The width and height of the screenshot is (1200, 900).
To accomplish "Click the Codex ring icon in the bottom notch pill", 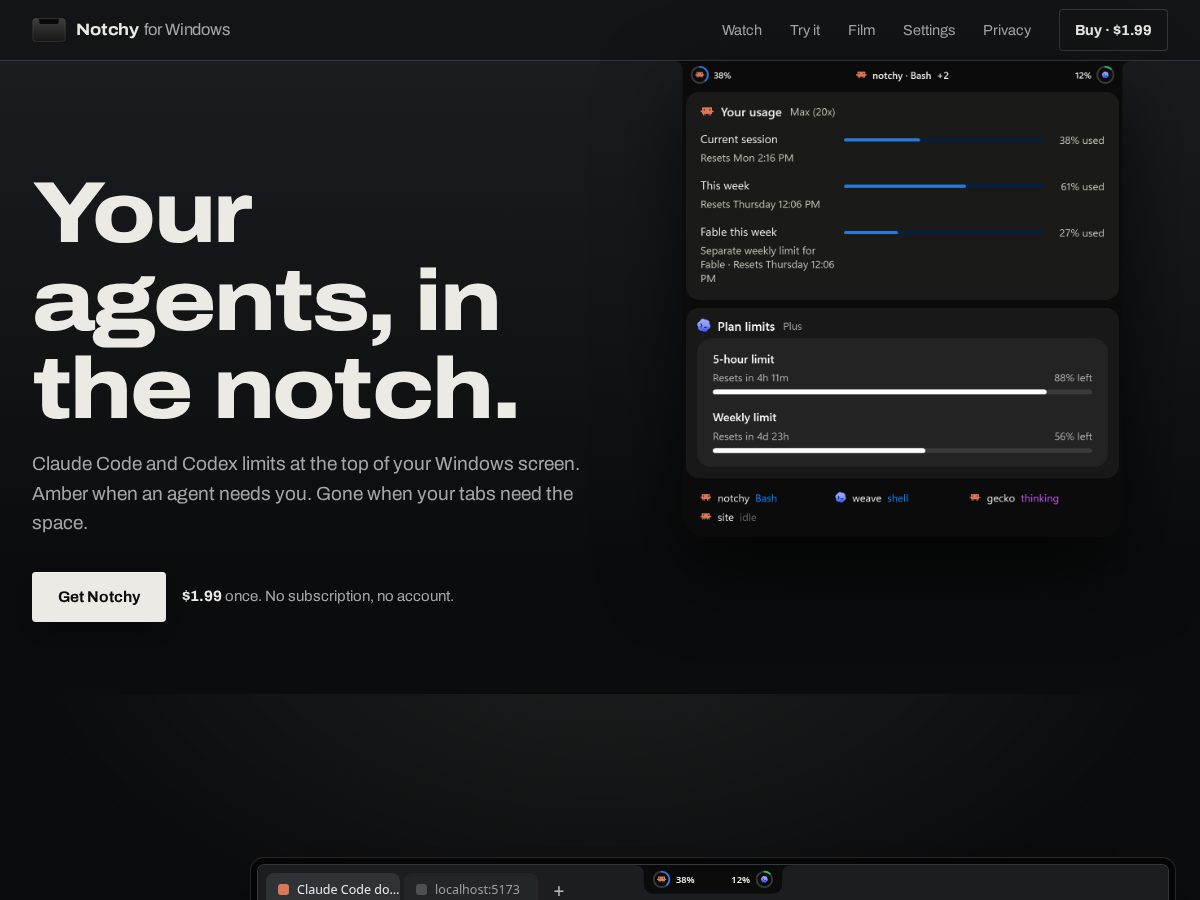I will click(x=764, y=879).
